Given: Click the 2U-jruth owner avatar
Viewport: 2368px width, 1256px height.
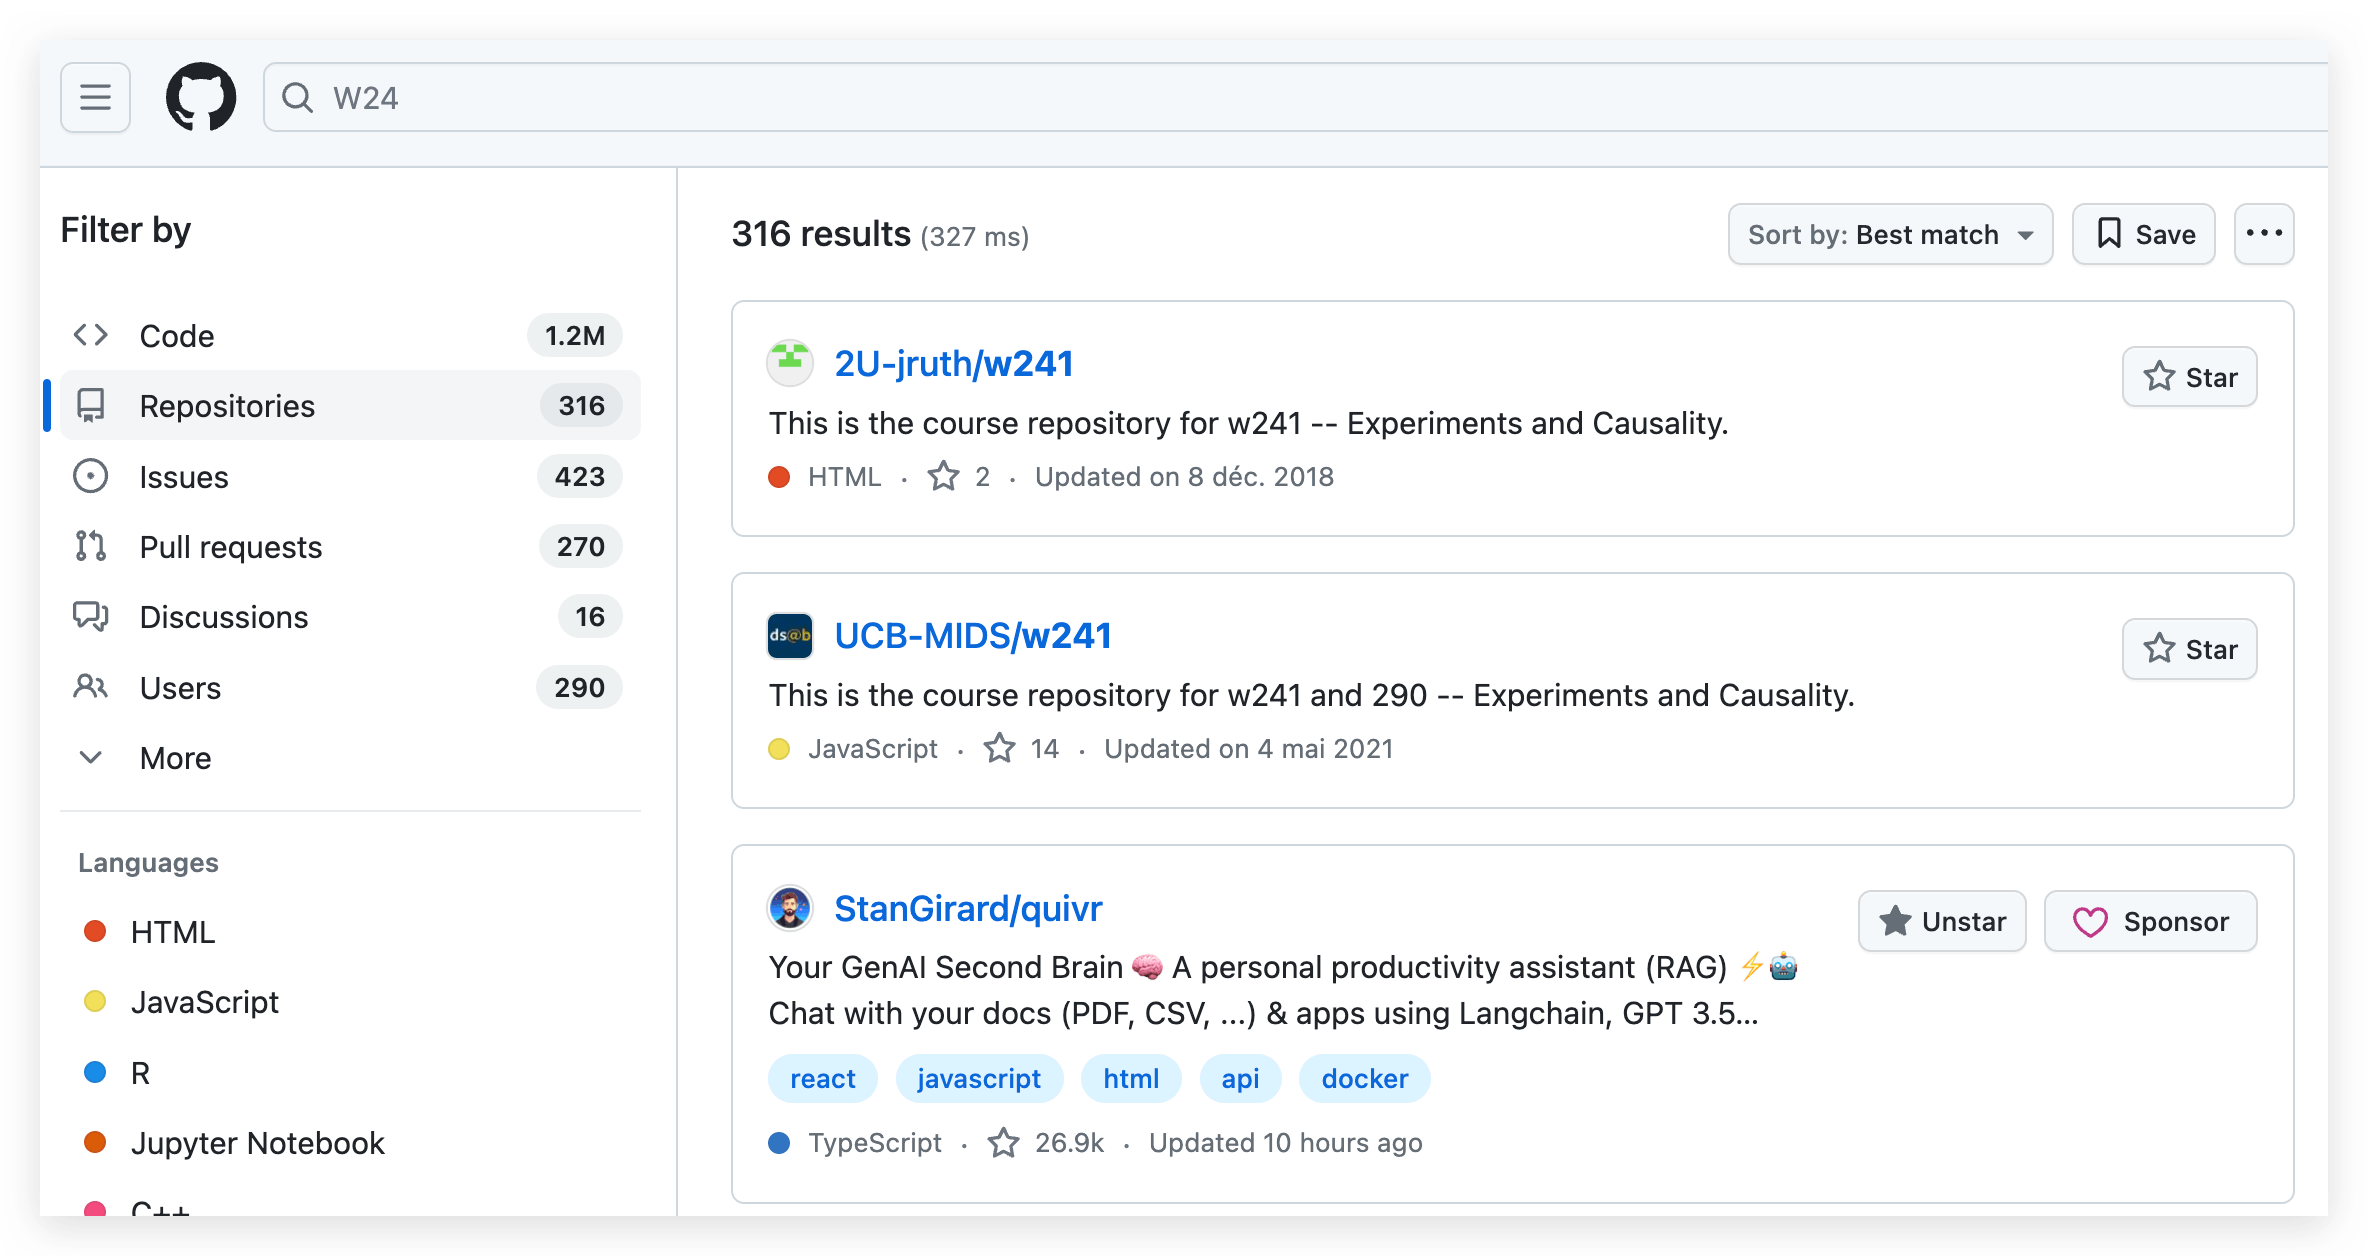Looking at the screenshot, I should (789, 363).
